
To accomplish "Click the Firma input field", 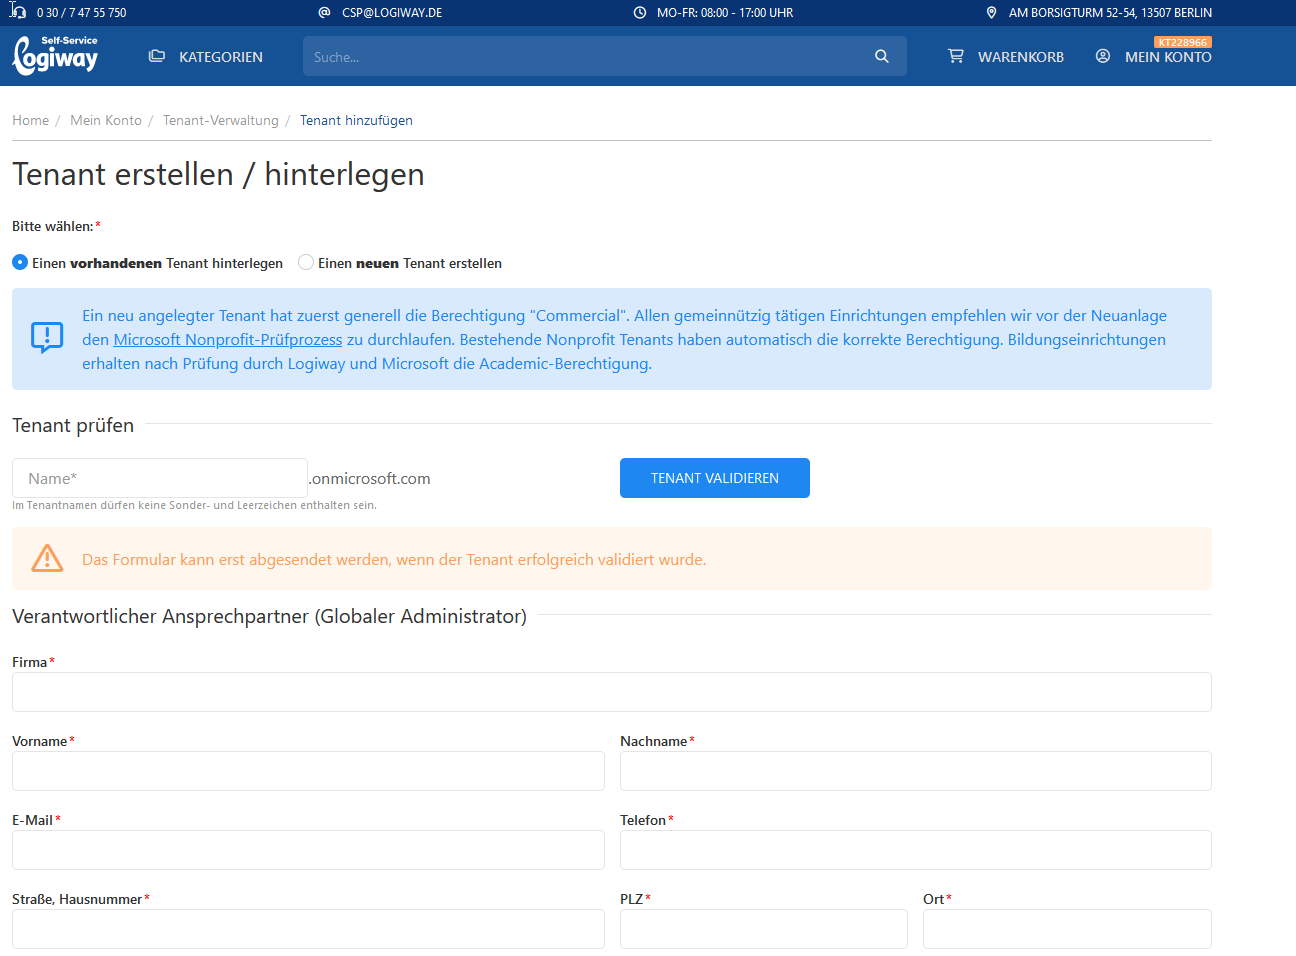I will [x=611, y=691].
